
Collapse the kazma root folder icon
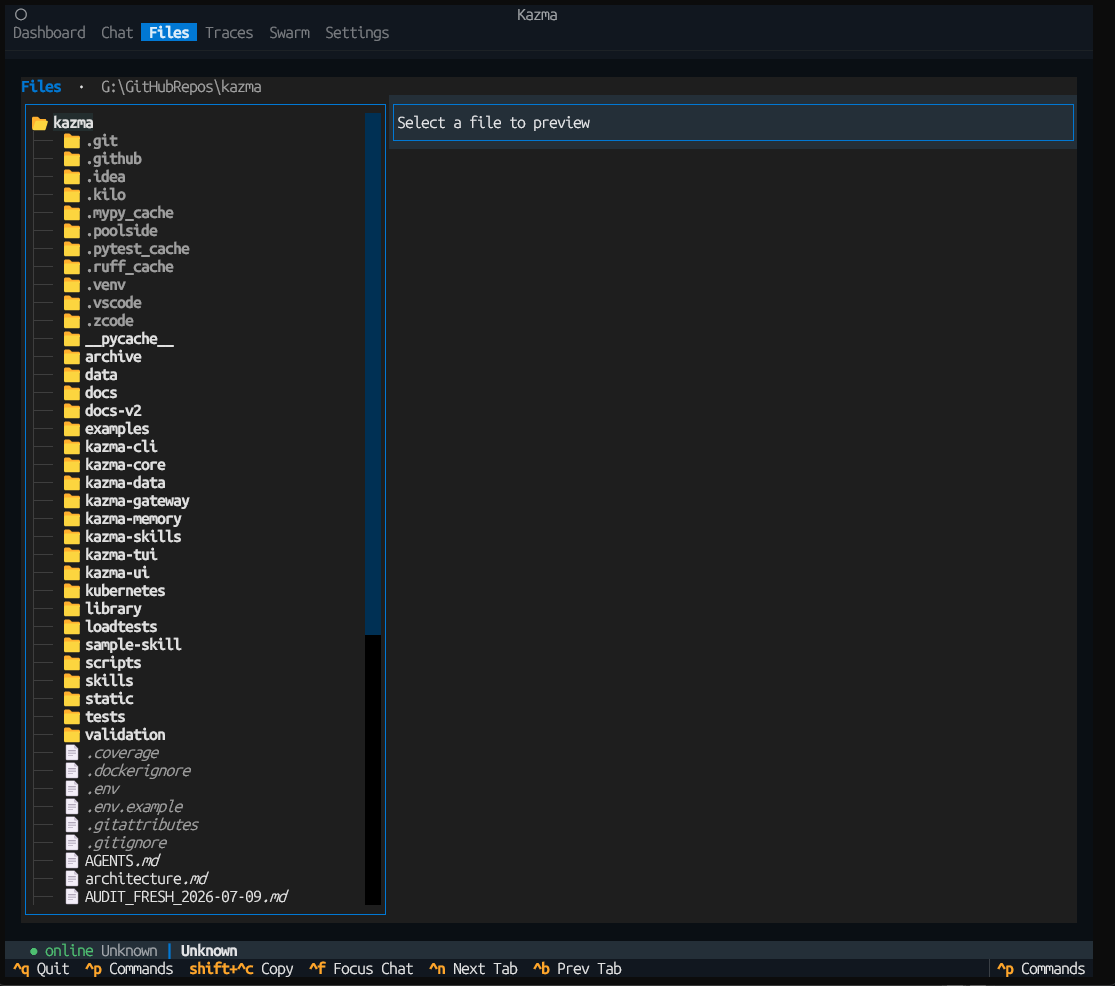pos(40,123)
